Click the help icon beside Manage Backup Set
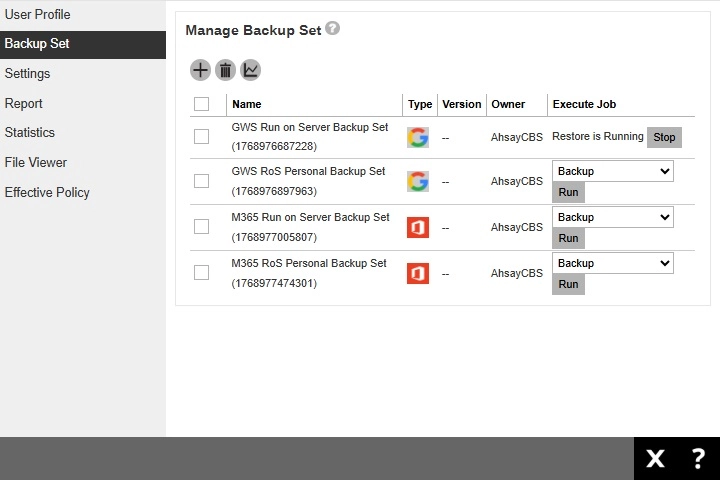Screen dimensions: 720x480 333,29
